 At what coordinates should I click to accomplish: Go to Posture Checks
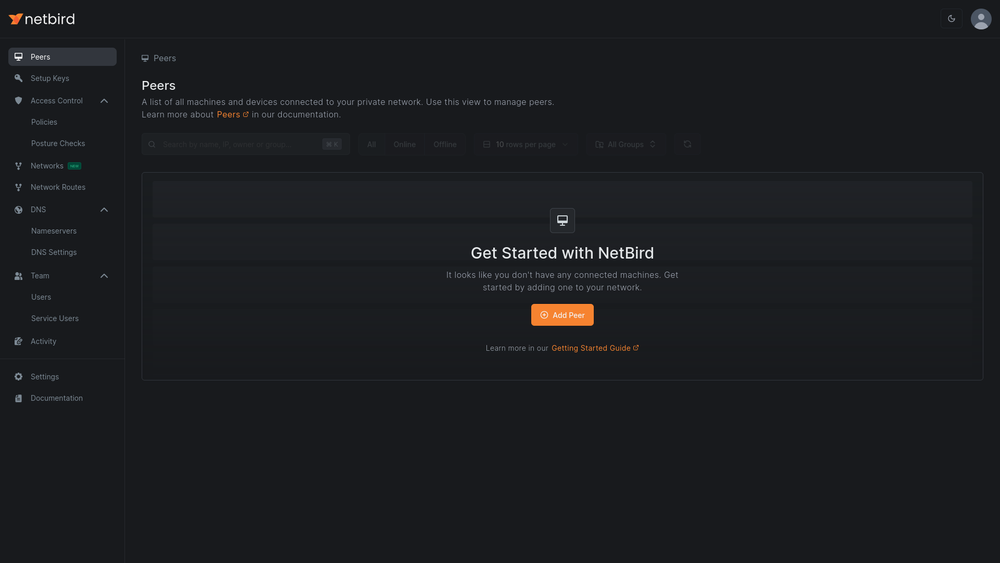(x=58, y=143)
